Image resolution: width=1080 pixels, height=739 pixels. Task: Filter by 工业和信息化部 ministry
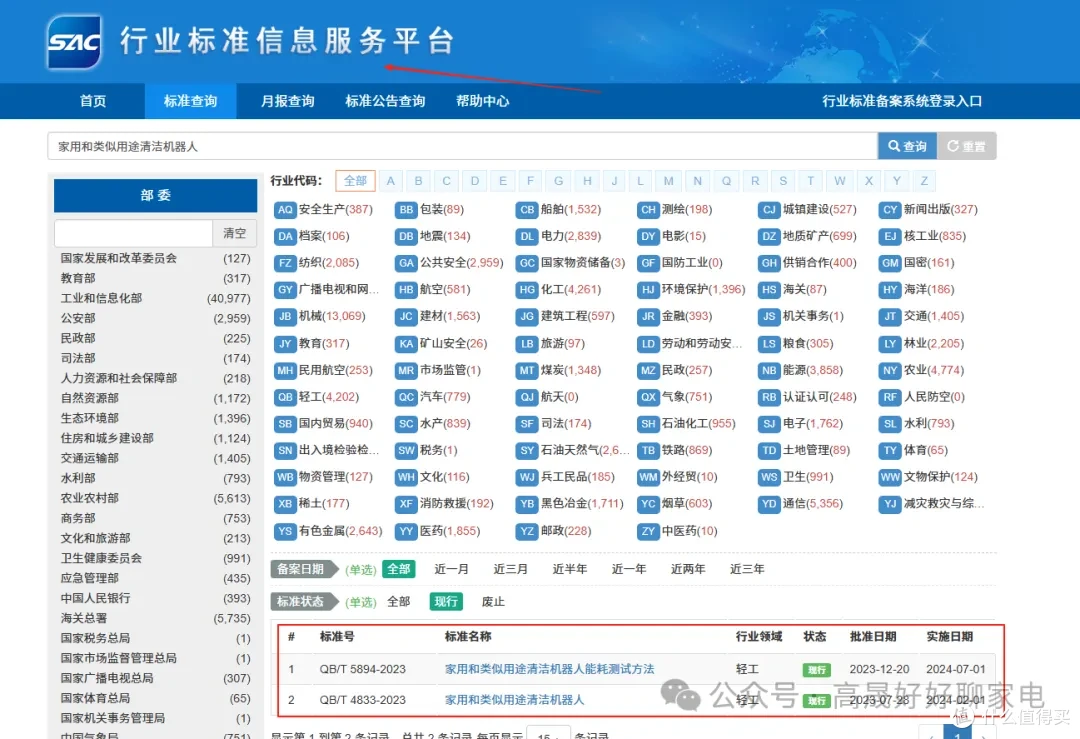[x=155, y=298]
